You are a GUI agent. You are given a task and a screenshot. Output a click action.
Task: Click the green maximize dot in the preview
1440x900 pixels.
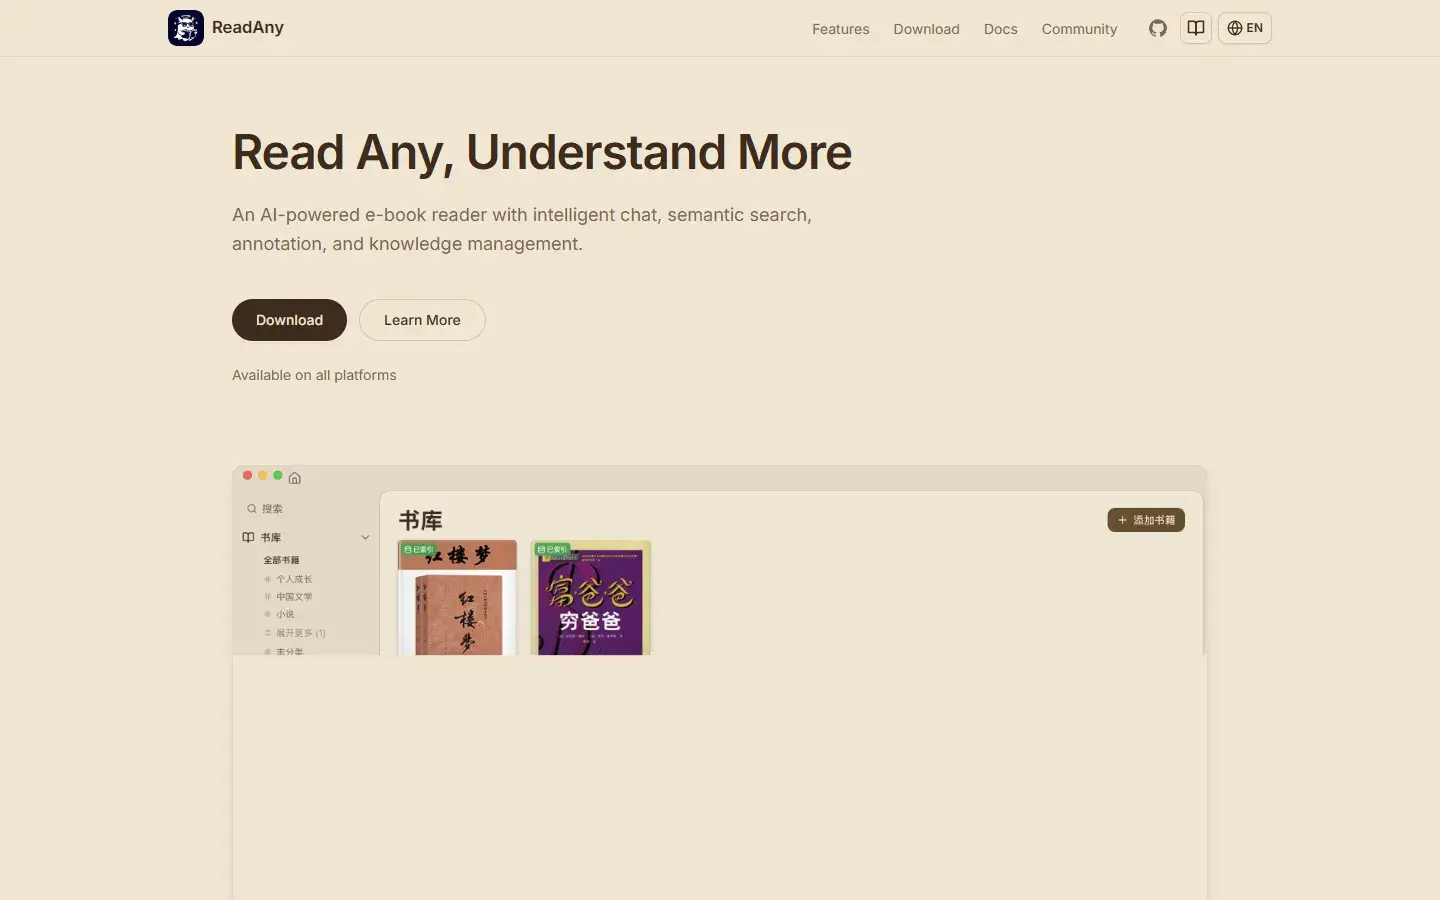(278, 475)
